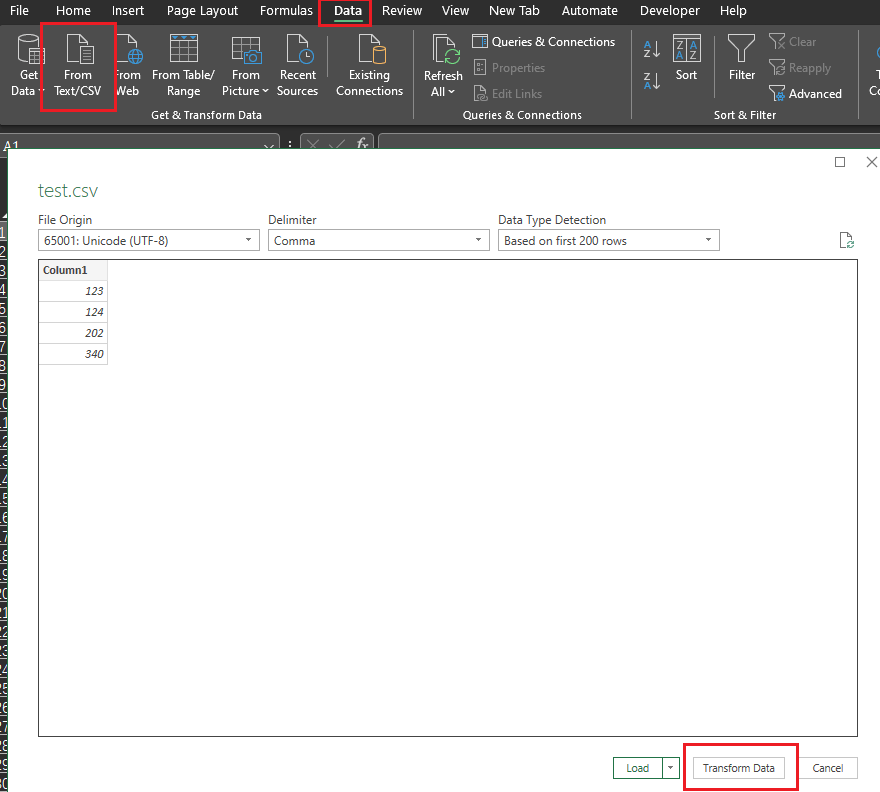Open the Delimiter dropdown set to Comma
The width and height of the screenshot is (880, 792).
[478, 241]
